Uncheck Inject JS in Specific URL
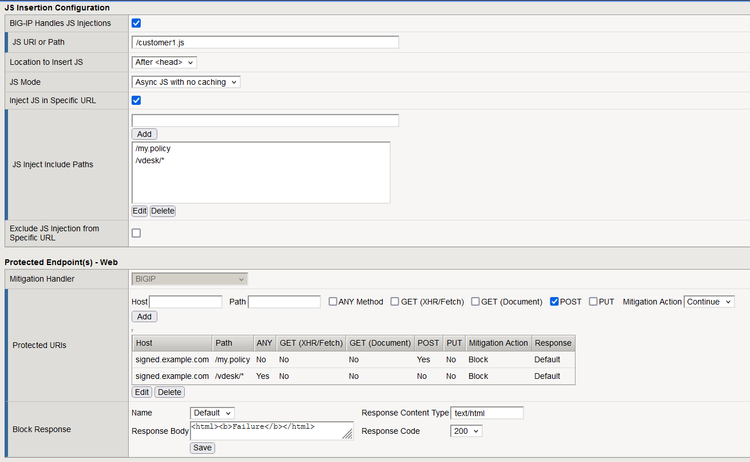Screen dimensions: 750x462 point(136,100)
